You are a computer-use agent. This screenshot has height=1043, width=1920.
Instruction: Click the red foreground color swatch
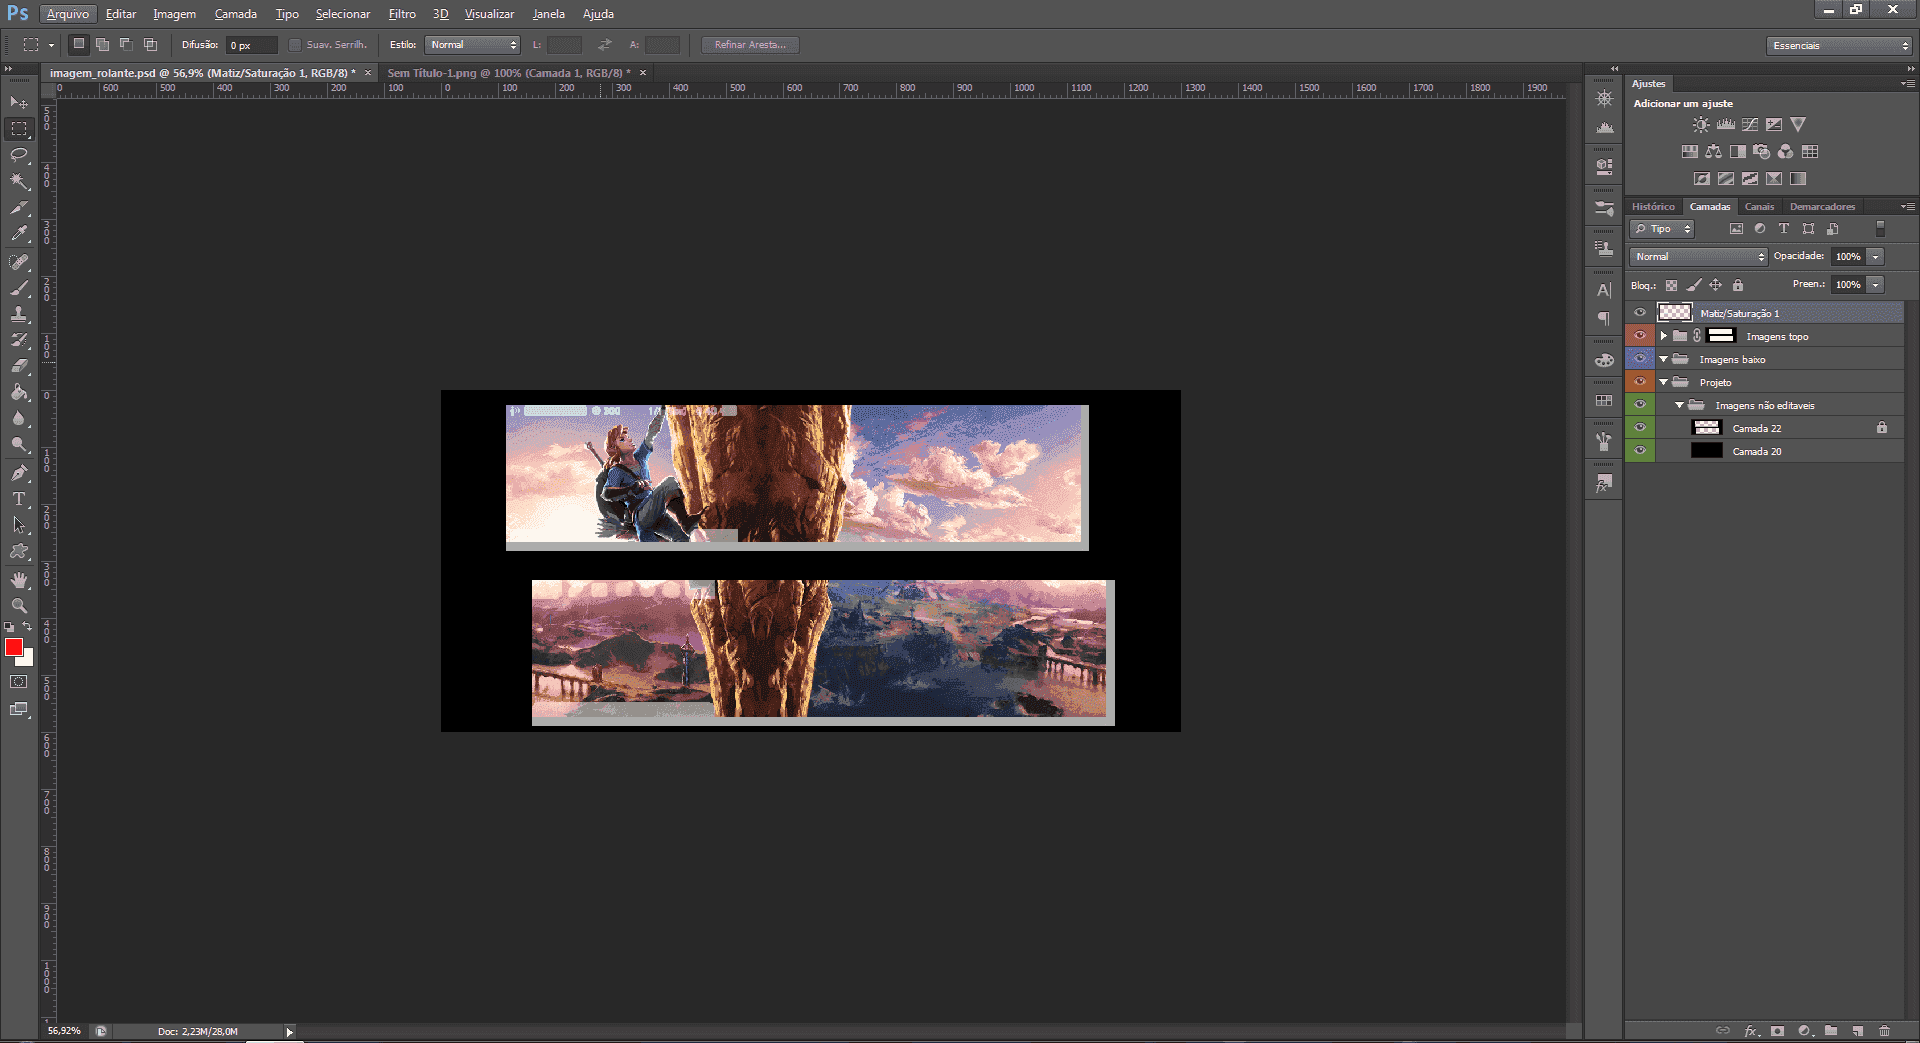[13, 647]
